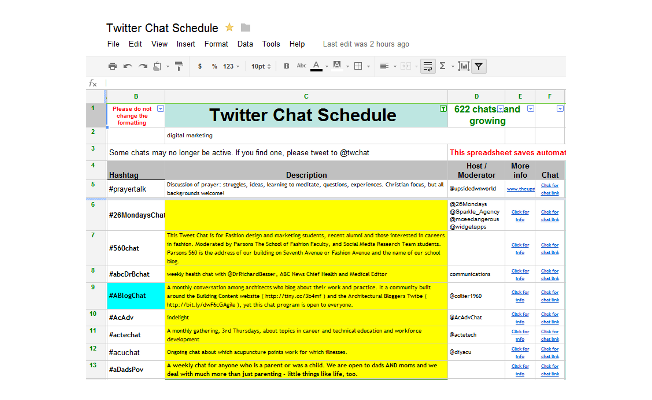Click 'Last edit was 2 hours ago'
Viewport: 652px width, 400px height.
coord(365,44)
